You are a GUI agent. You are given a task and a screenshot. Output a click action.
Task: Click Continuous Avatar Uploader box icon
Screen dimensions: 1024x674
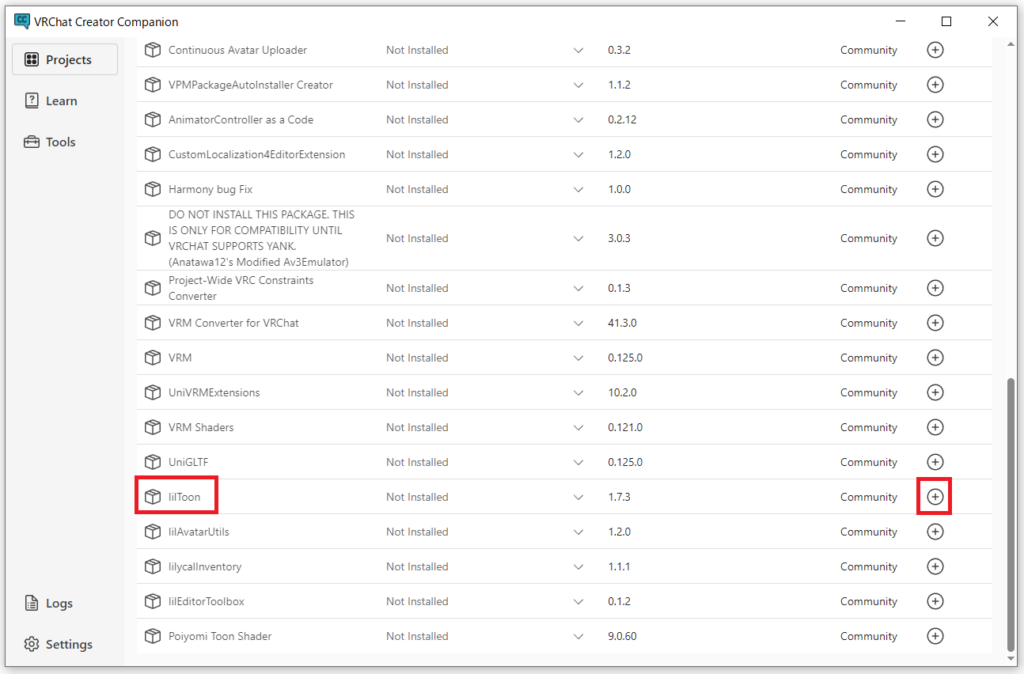(x=153, y=50)
